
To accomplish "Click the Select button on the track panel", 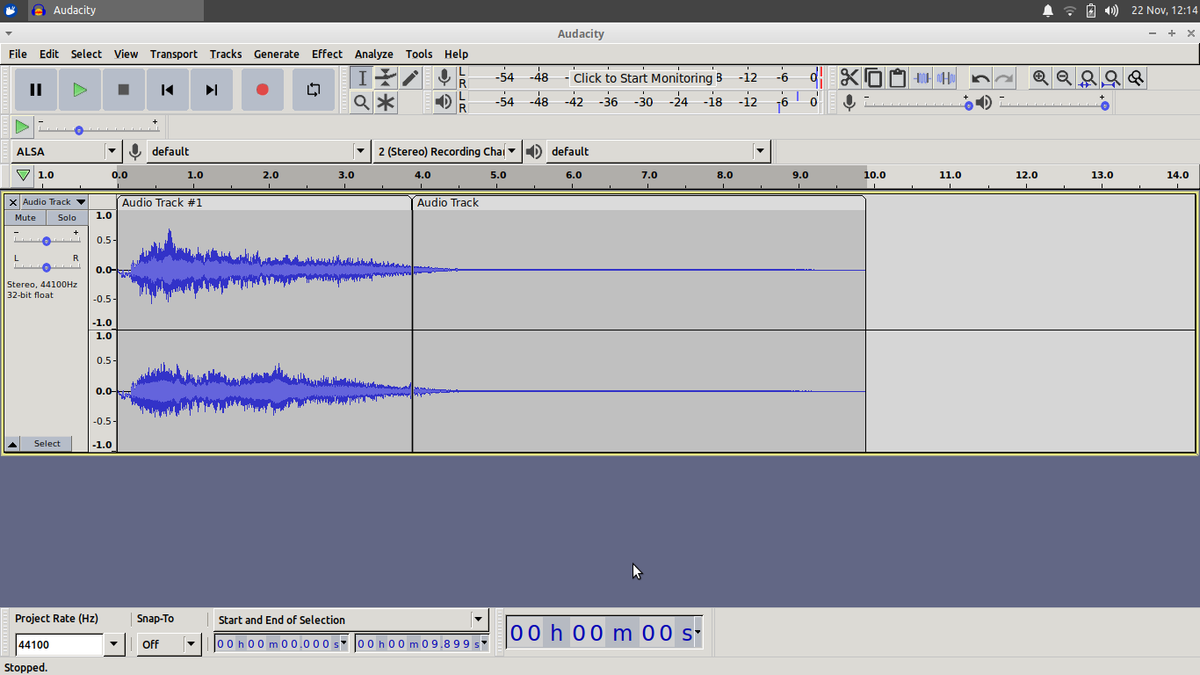I will click(46, 443).
